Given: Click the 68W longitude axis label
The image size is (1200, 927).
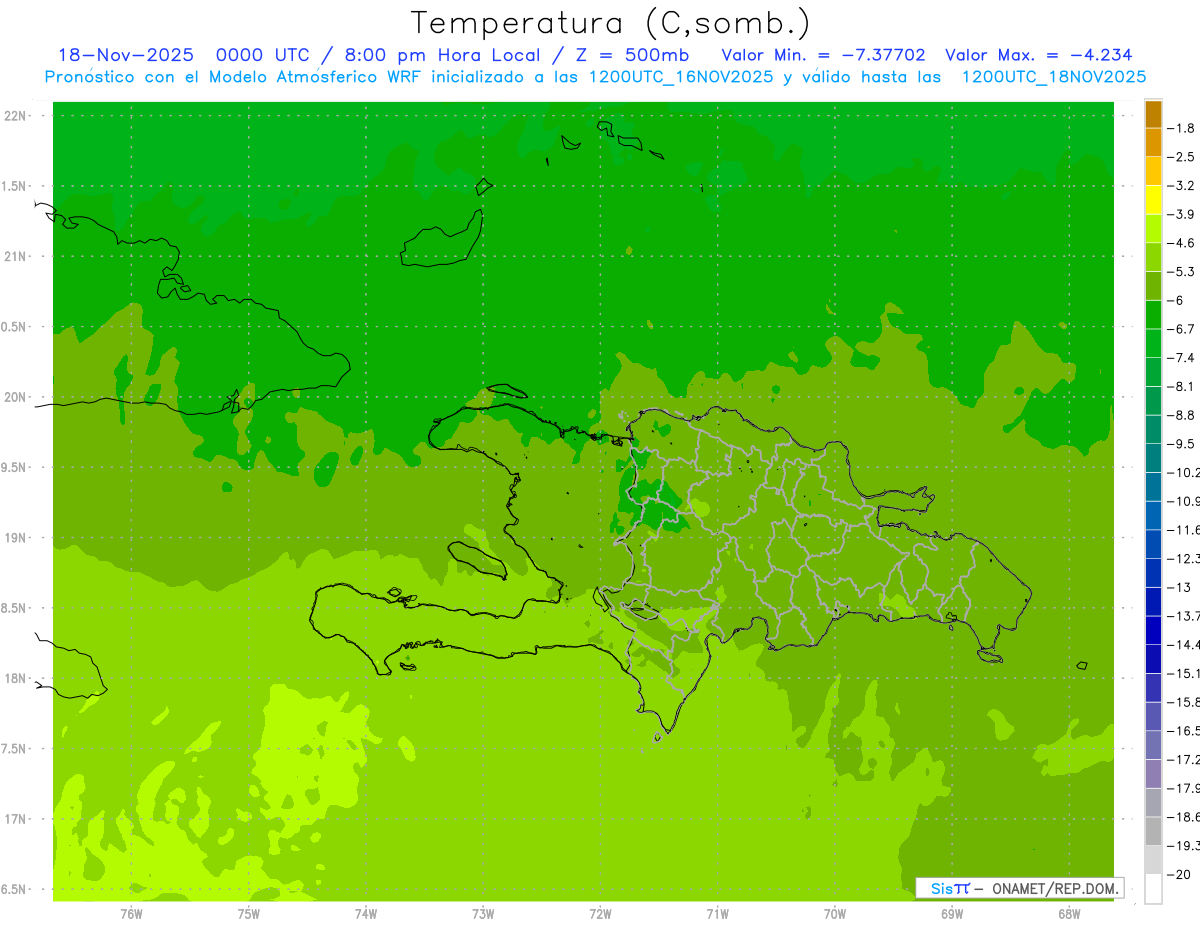Looking at the screenshot, I should click(1069, 914).
